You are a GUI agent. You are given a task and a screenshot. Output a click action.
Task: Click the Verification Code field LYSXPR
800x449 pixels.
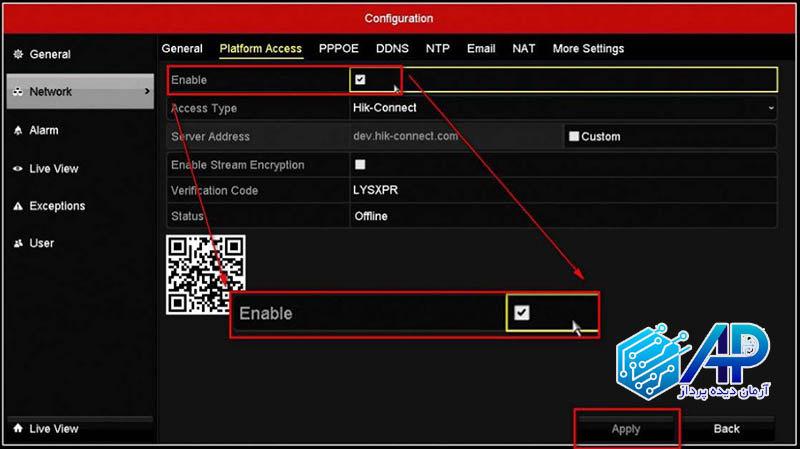point(563,190)
